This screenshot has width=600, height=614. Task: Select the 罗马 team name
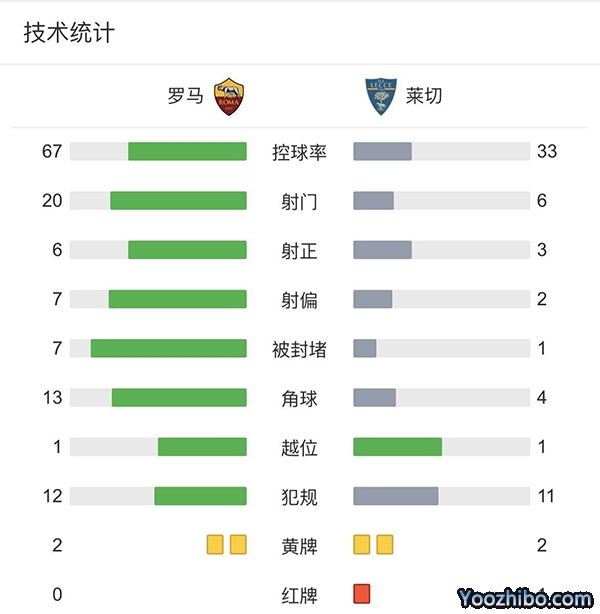186,96
